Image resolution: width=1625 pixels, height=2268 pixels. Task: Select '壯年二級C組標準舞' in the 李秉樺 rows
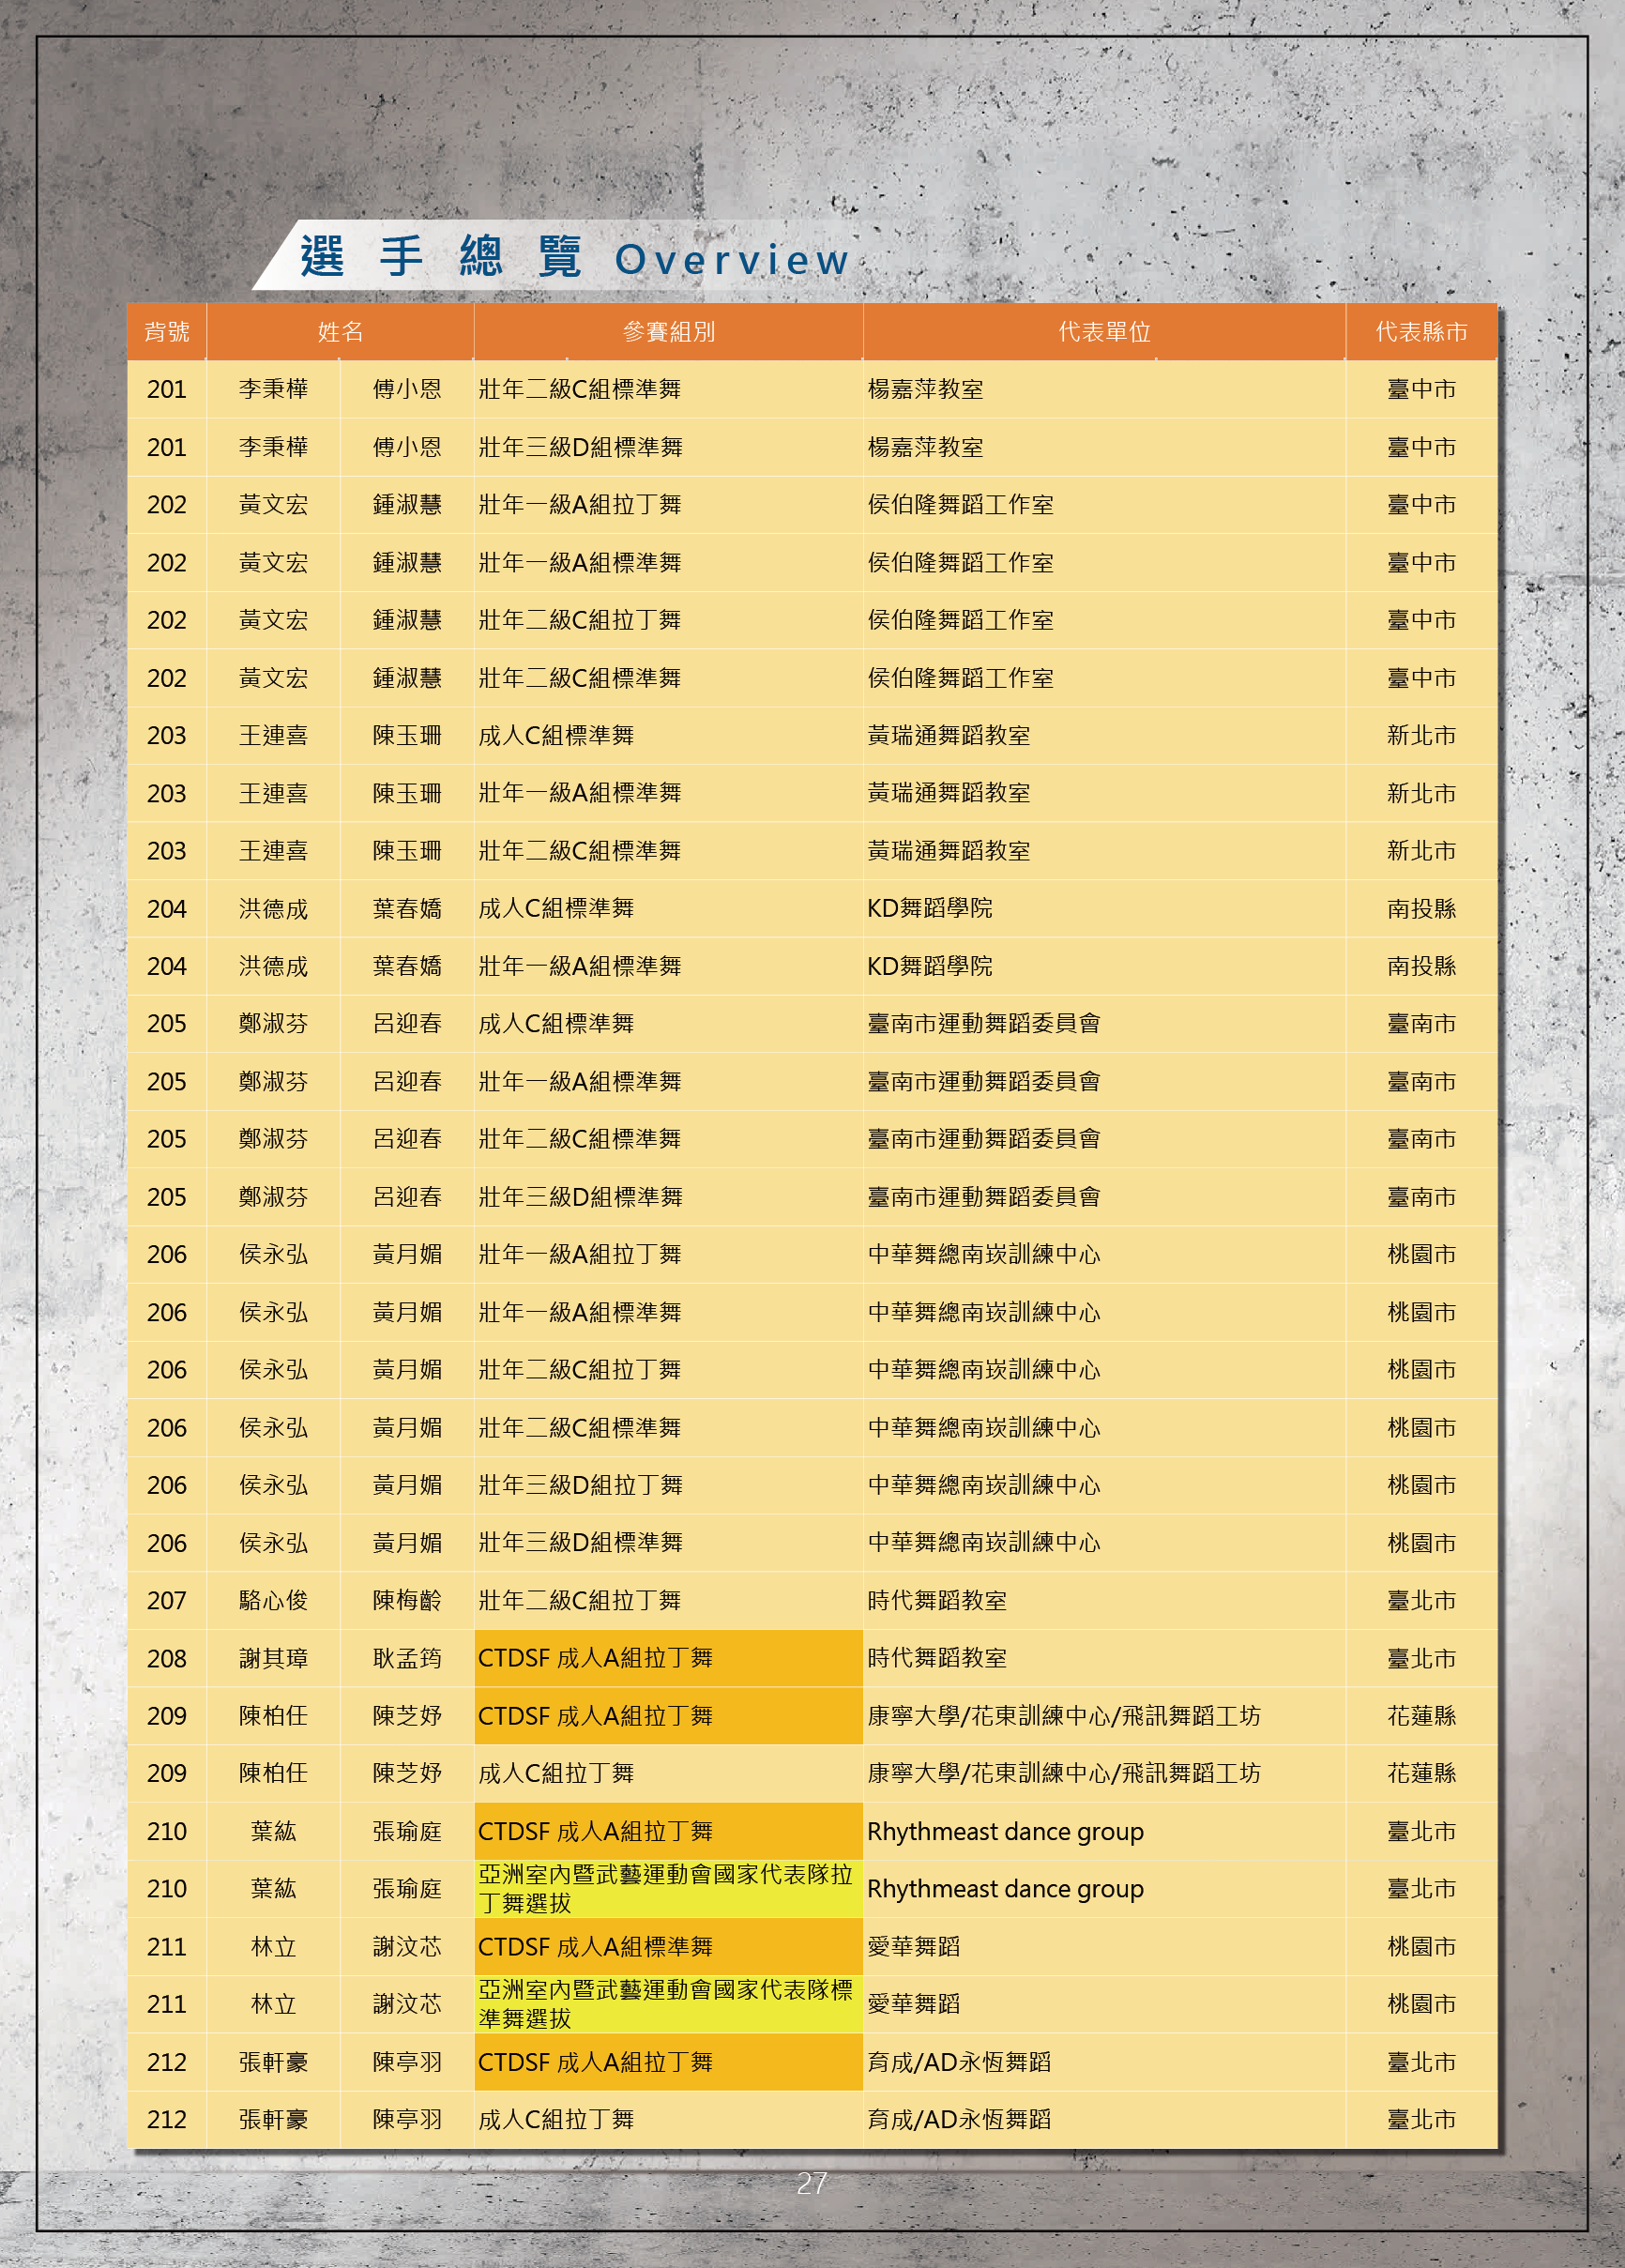[579, 389]
